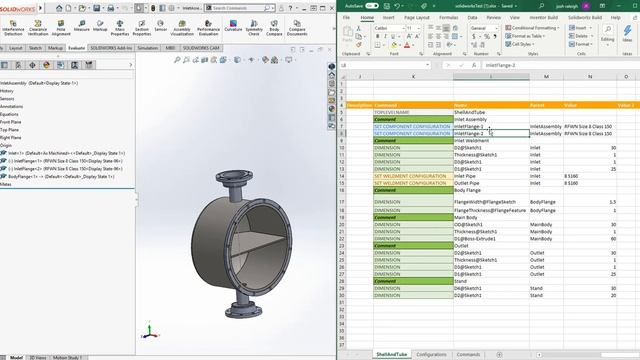Open Format as Table dropdown
Screen dimensions: 640x360
tap(525, 36)
